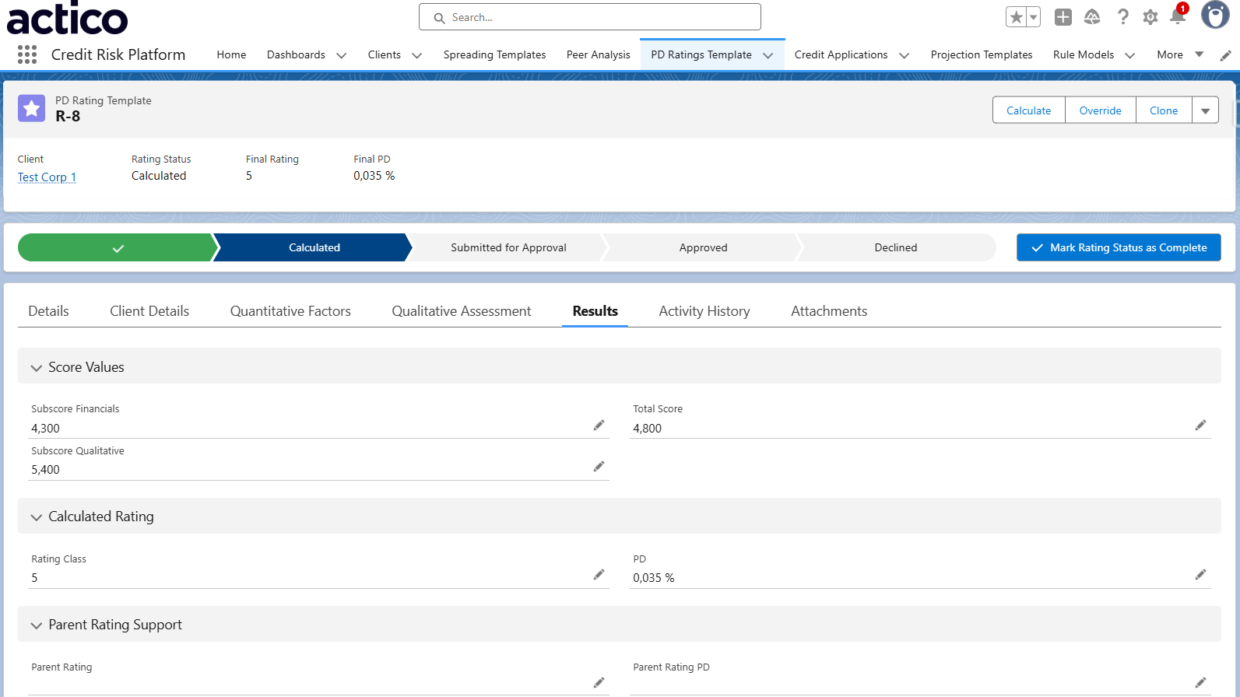Edit the PD value with the pencil icon
This screenshot has width=1240, height=697.
pos(1200,574)
